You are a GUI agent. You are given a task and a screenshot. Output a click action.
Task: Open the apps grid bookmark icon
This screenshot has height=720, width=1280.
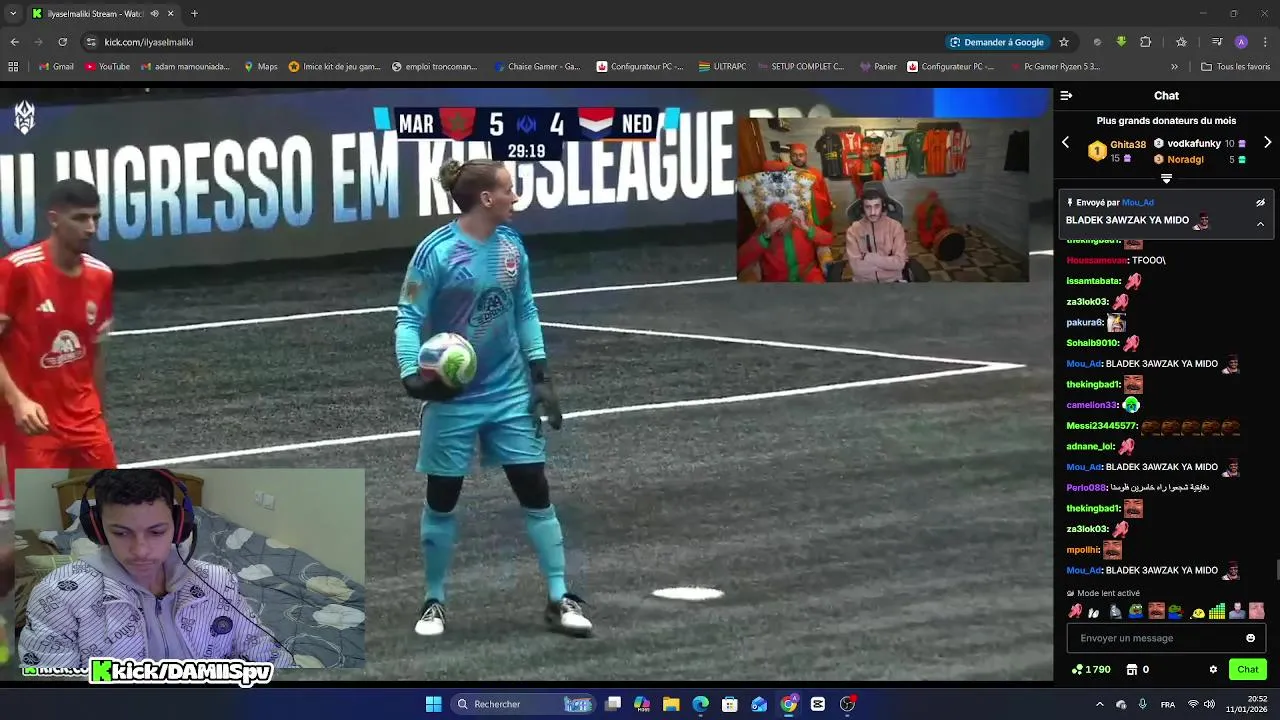pos(13,67)
